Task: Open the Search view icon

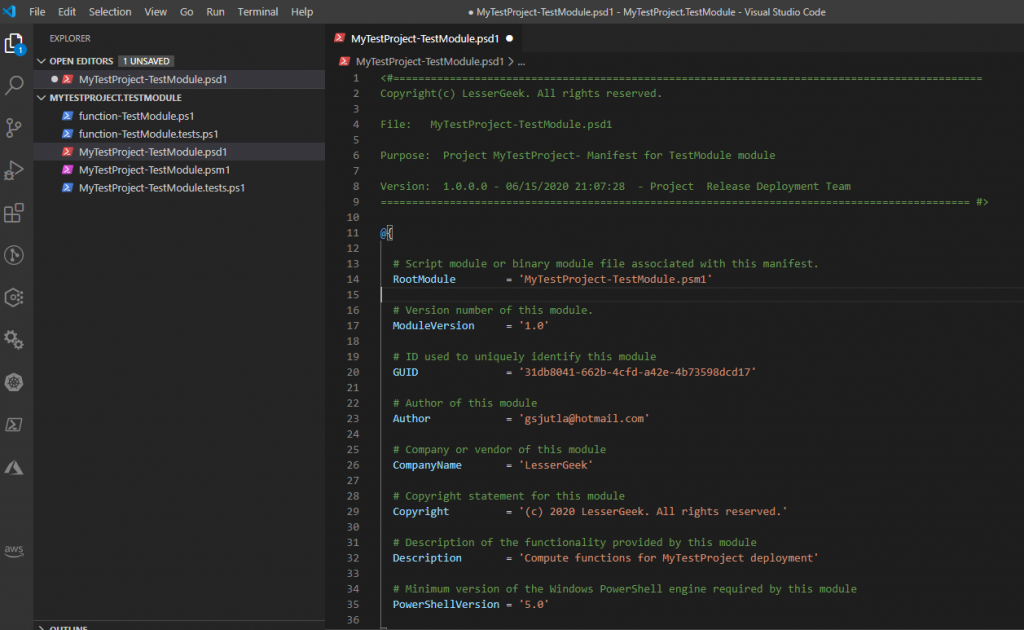Action: pyautogui.click(x=15, y=86)
